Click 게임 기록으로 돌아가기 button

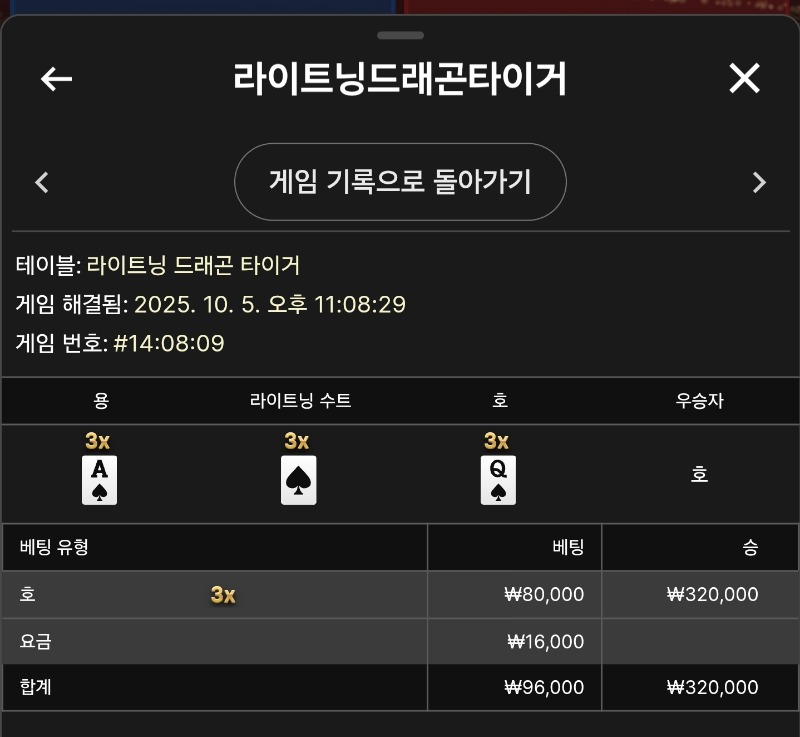click(x=400, y=182)
